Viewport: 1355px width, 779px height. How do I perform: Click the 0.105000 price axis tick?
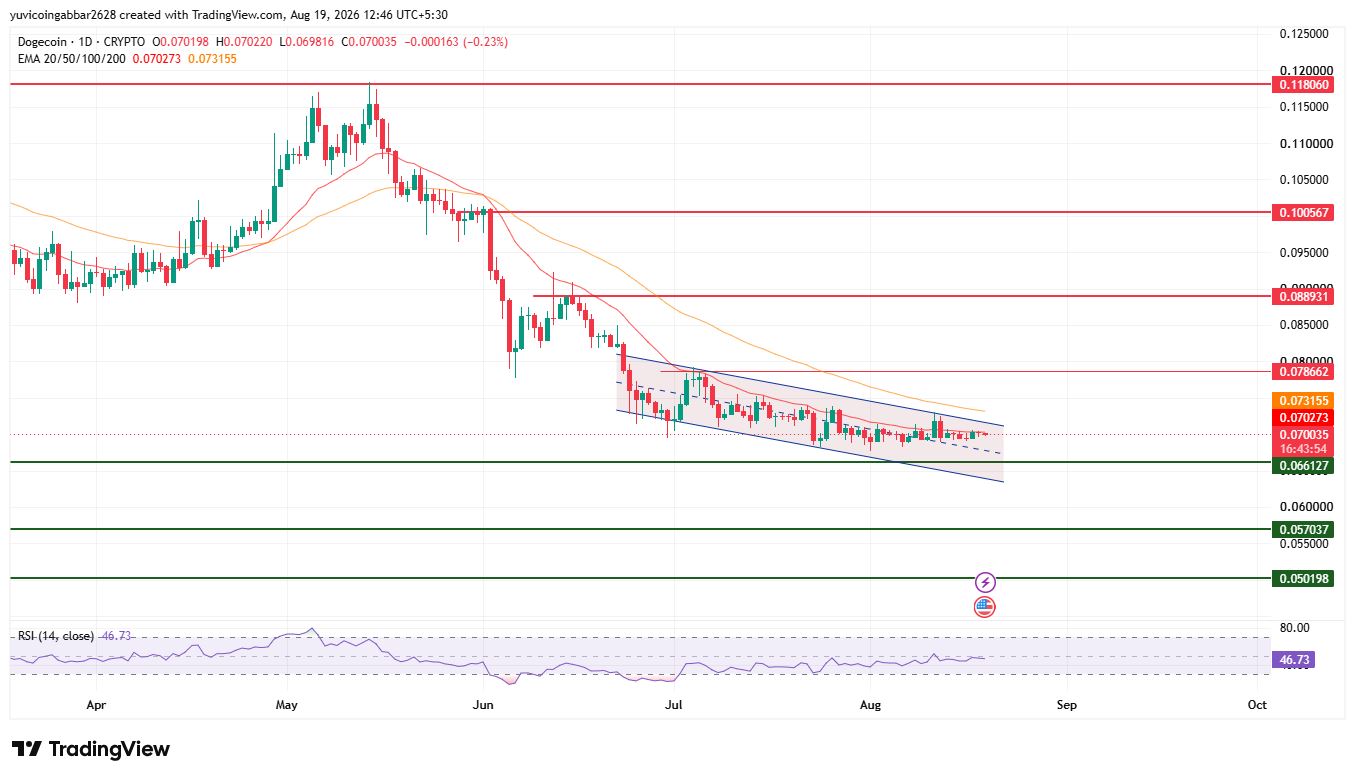(1305, 180)
